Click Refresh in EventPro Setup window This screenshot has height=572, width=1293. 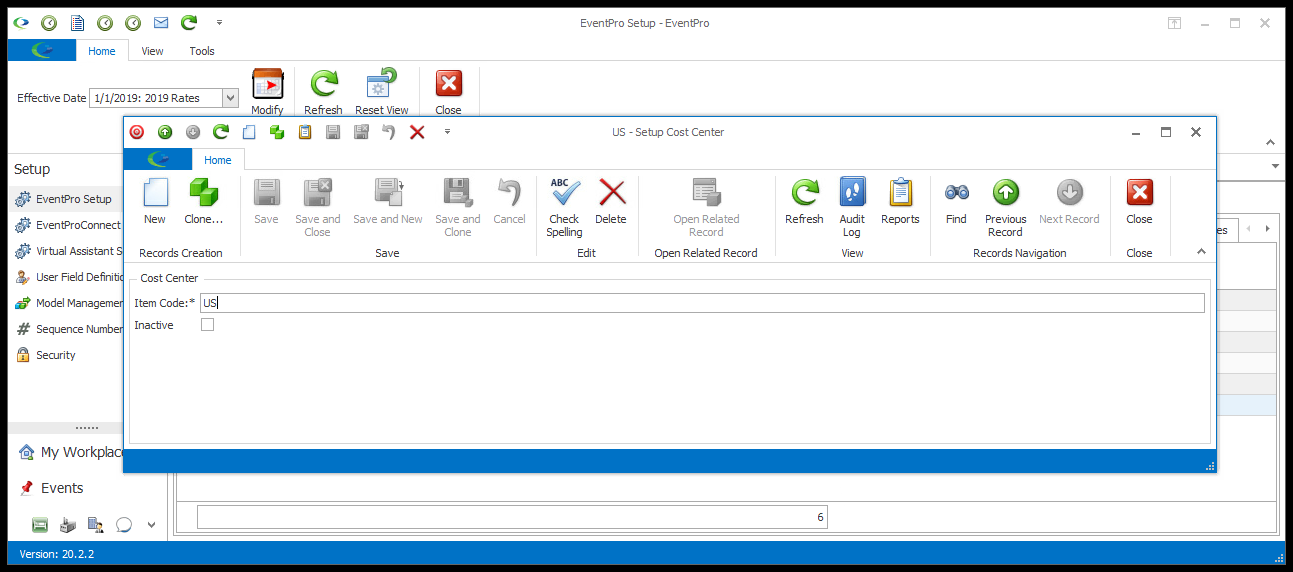323,92
